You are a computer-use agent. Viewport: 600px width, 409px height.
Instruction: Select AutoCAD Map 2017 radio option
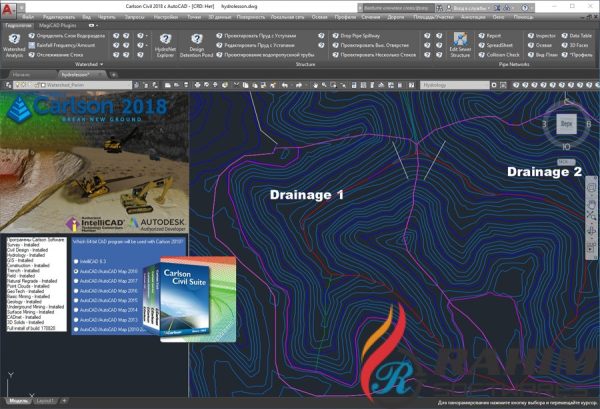76,281
